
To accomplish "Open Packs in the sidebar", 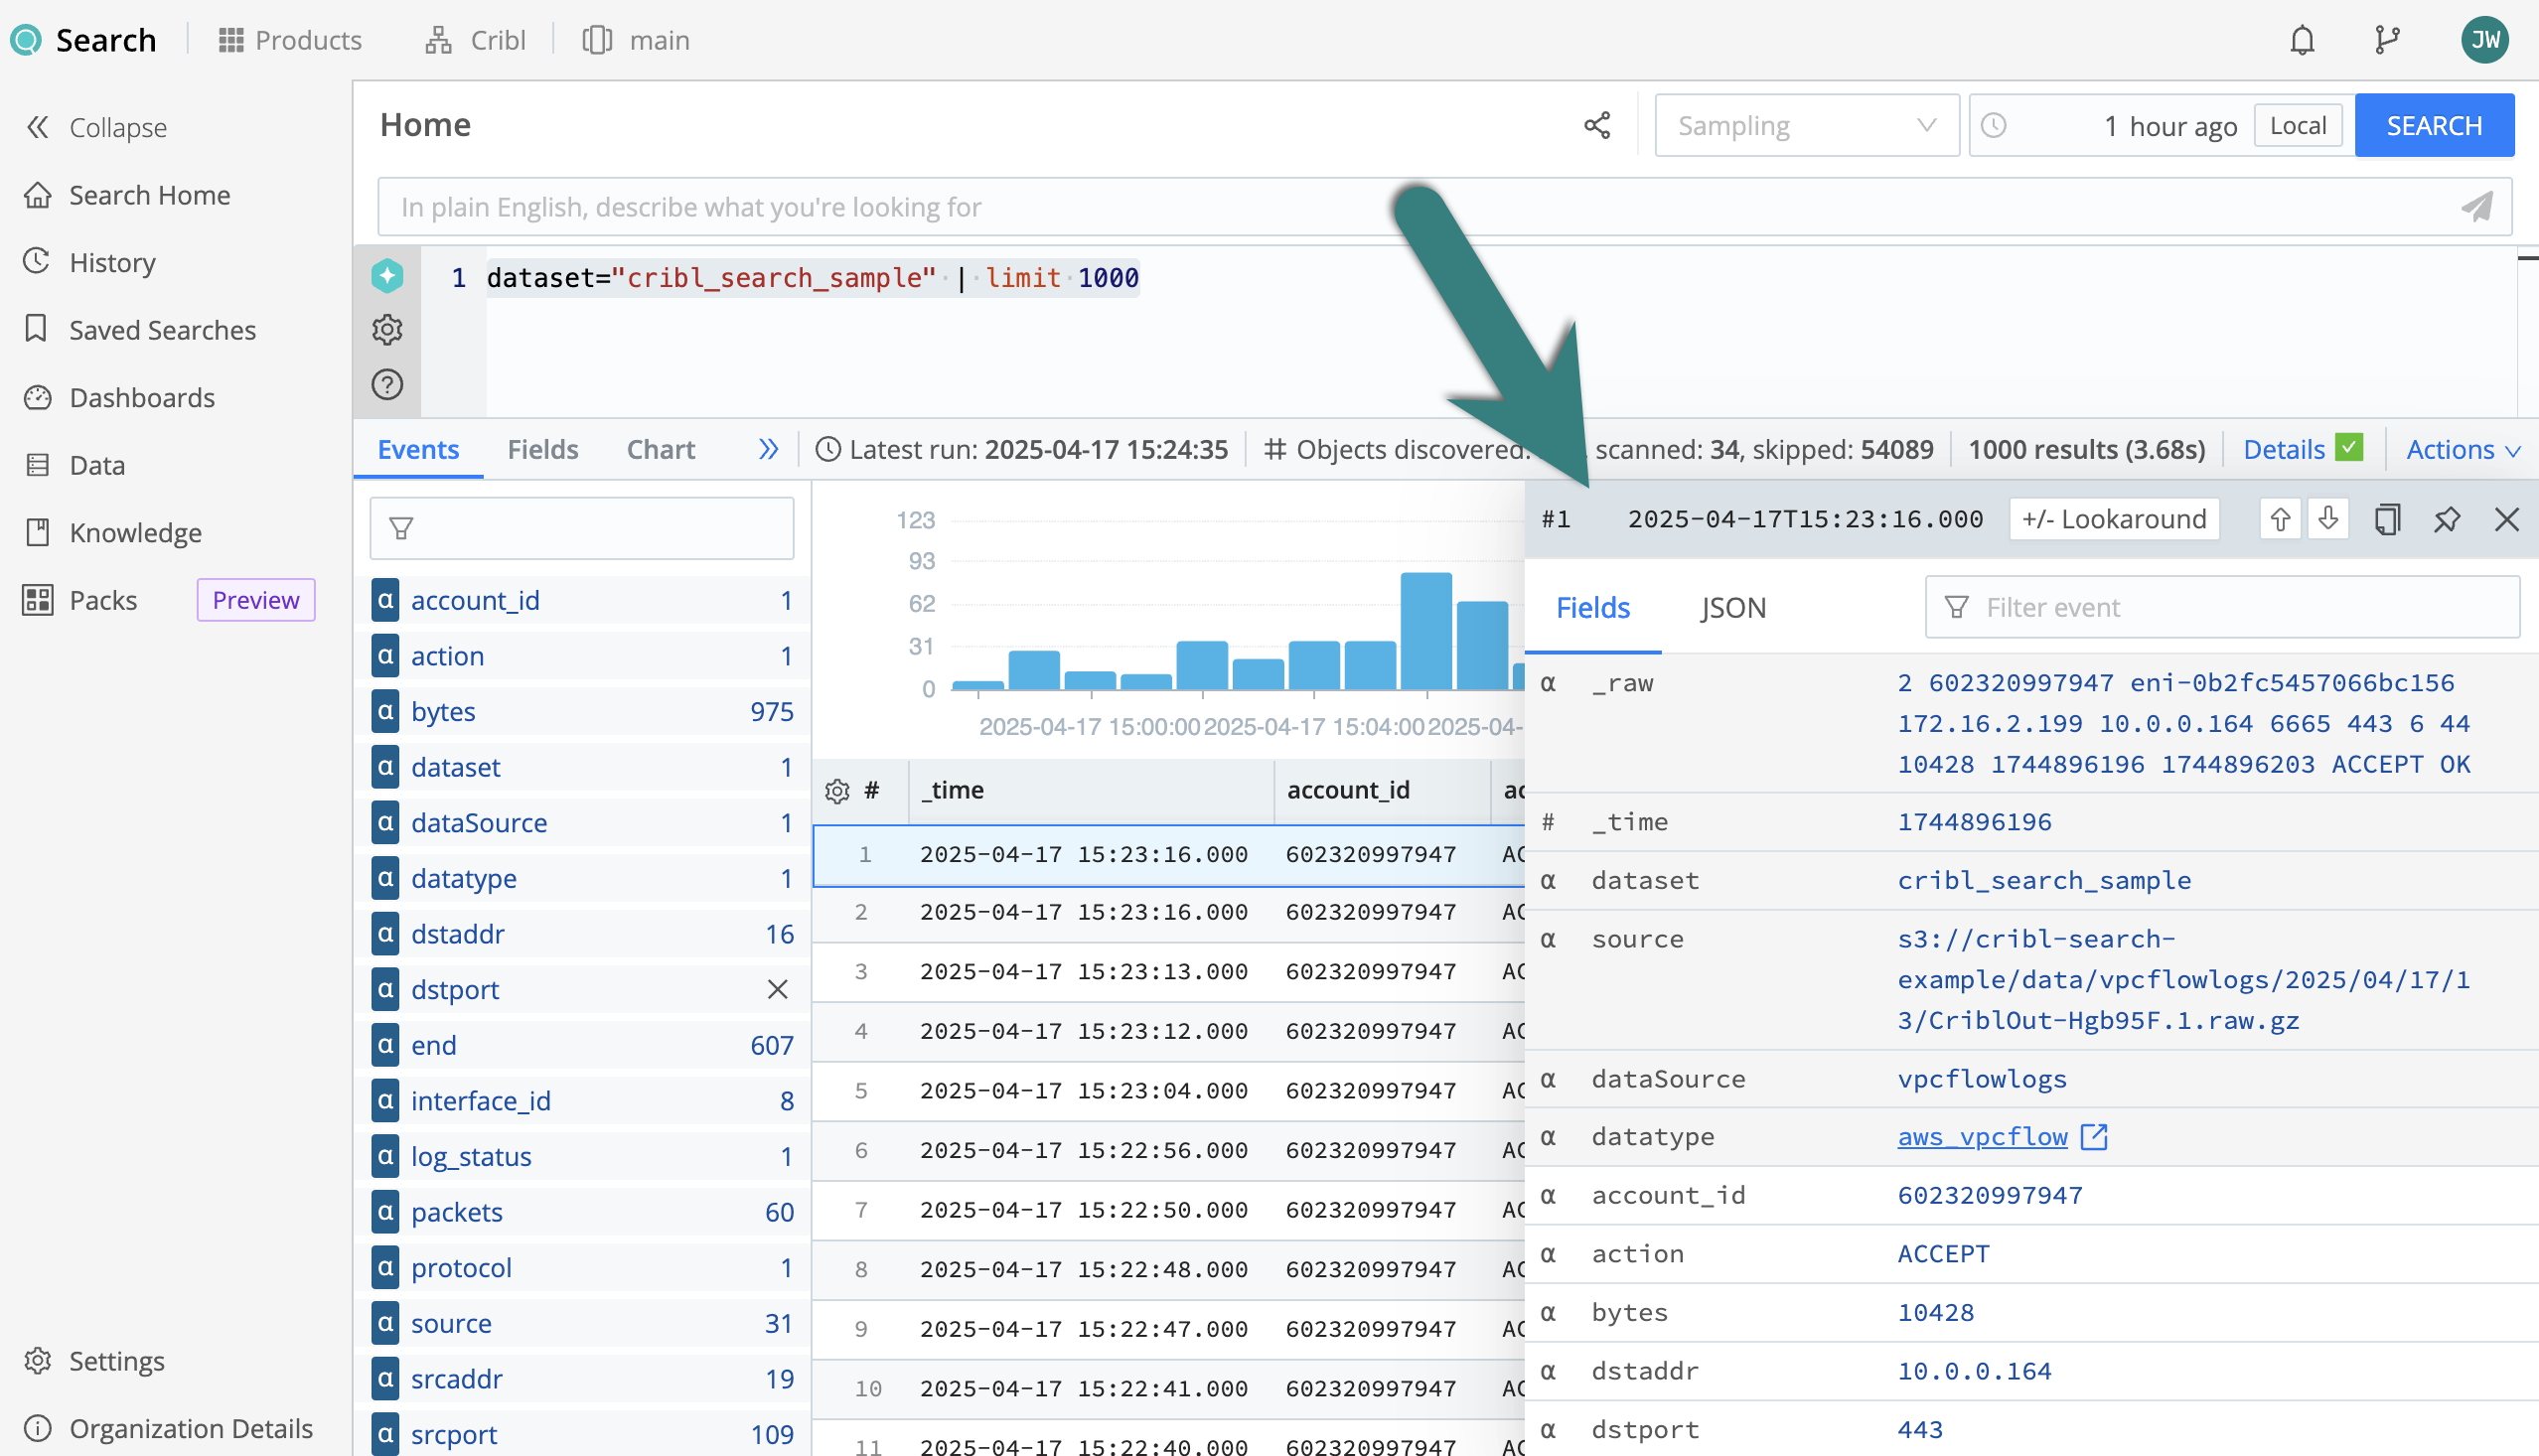I will tap(80, 600).
